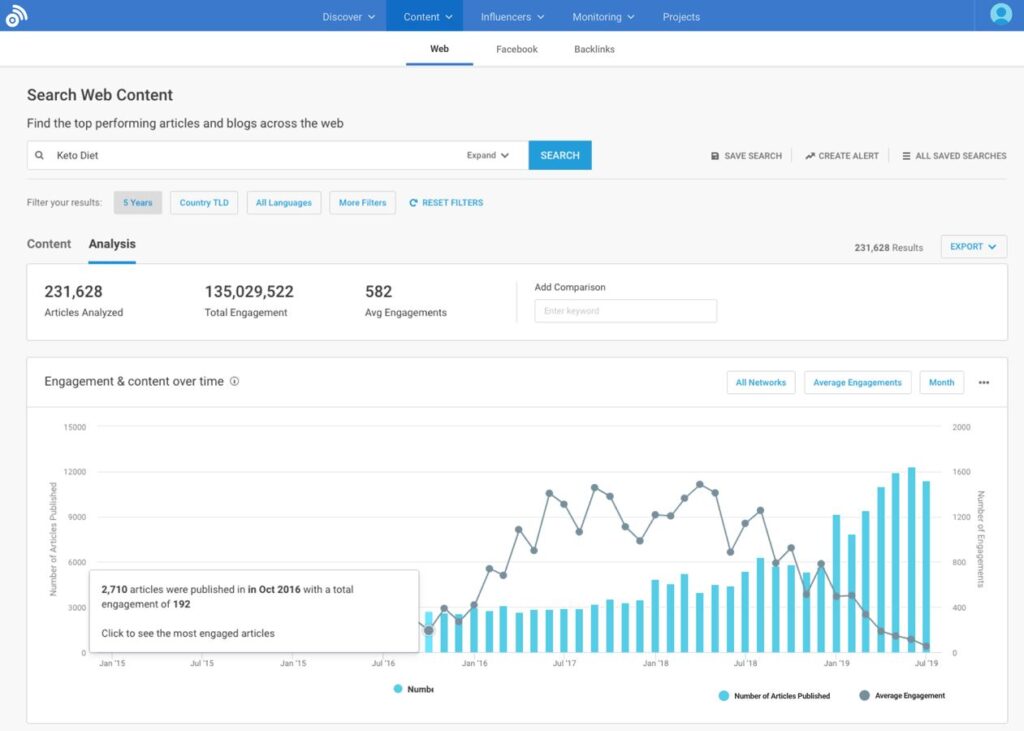Toggle the 5 Years filter pill

pos(137,202)
